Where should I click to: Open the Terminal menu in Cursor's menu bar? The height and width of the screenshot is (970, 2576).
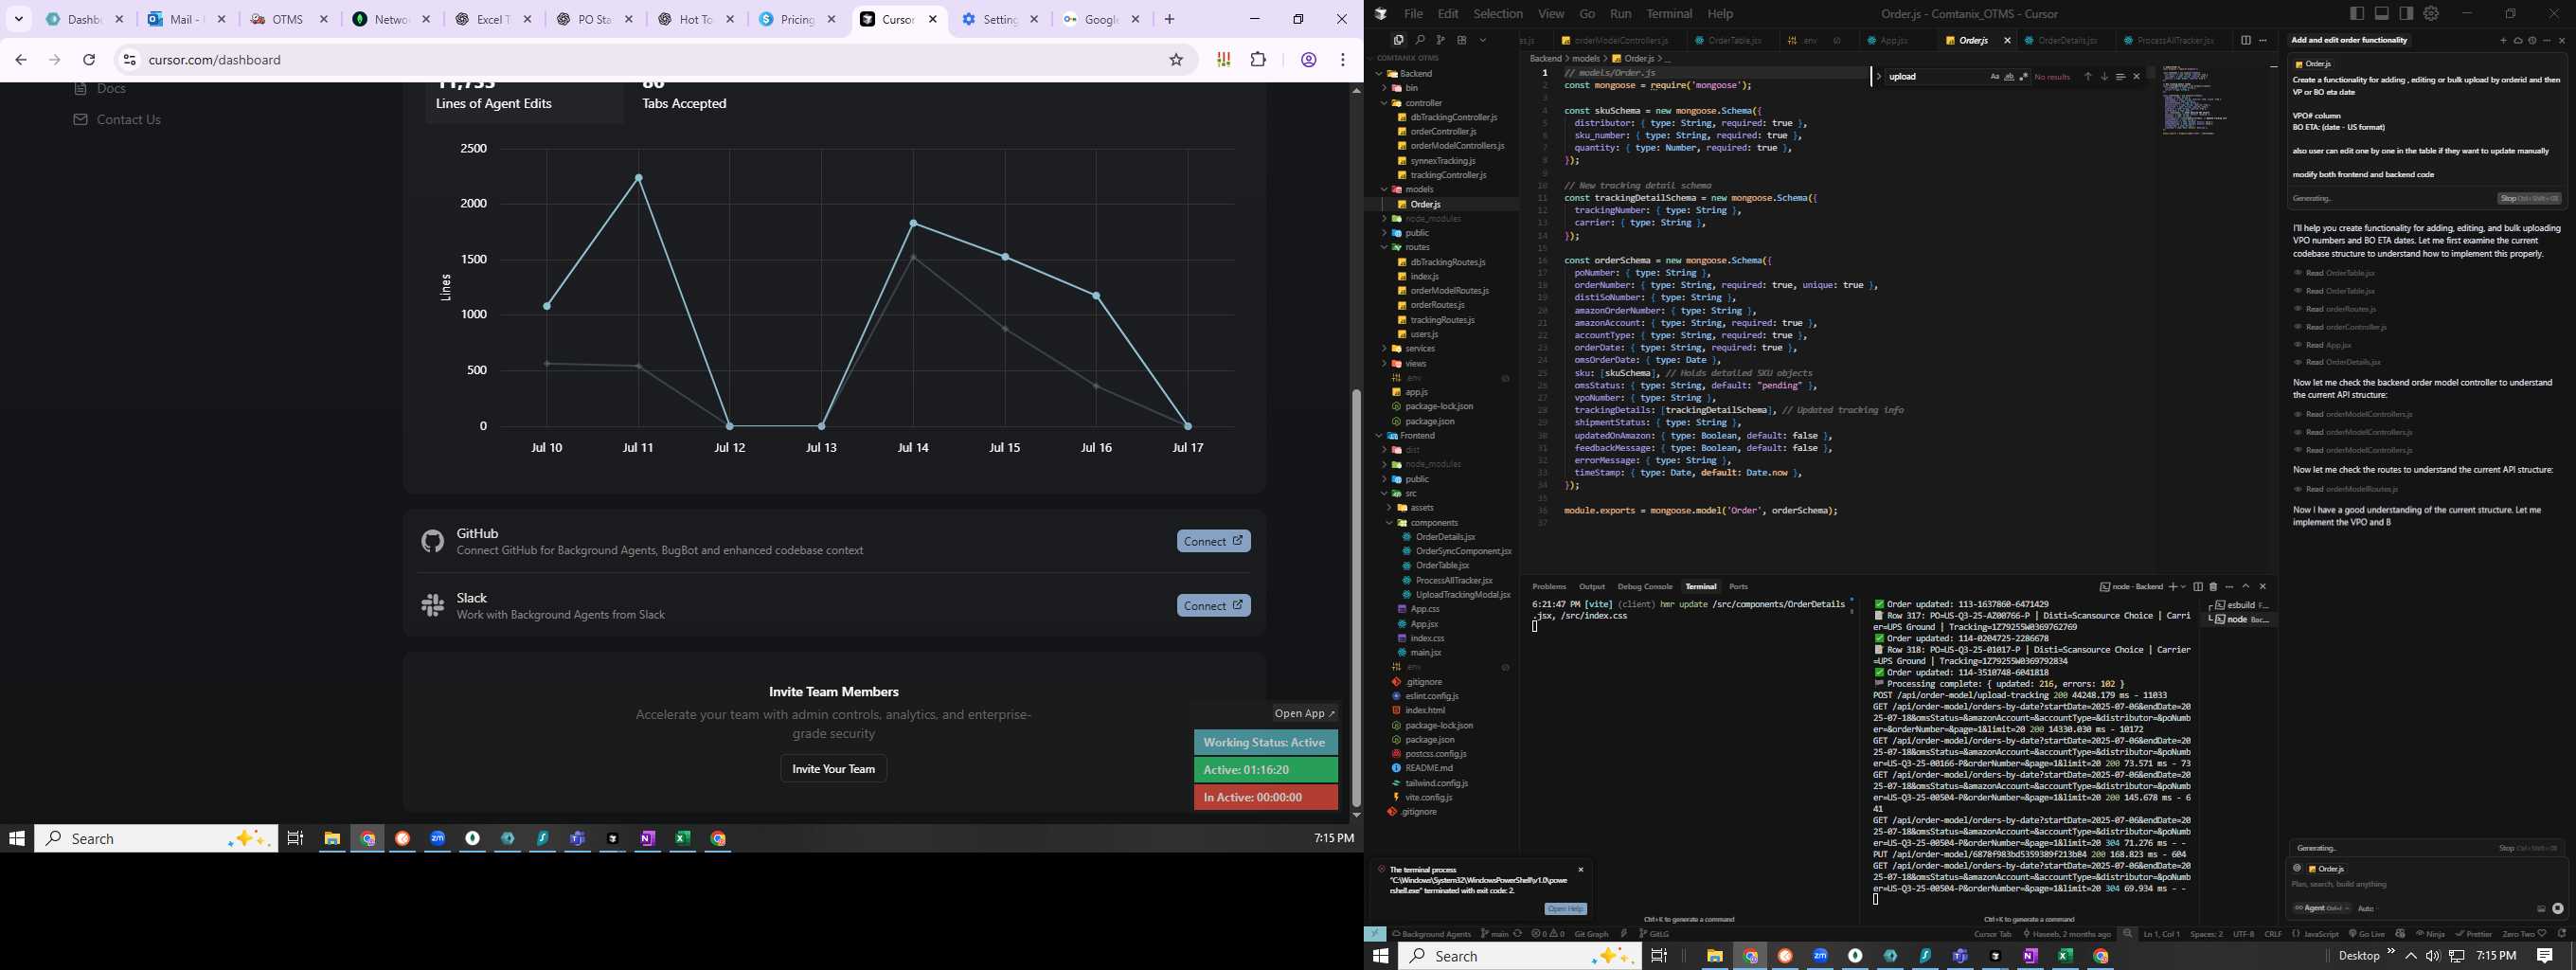[1669, 13]
